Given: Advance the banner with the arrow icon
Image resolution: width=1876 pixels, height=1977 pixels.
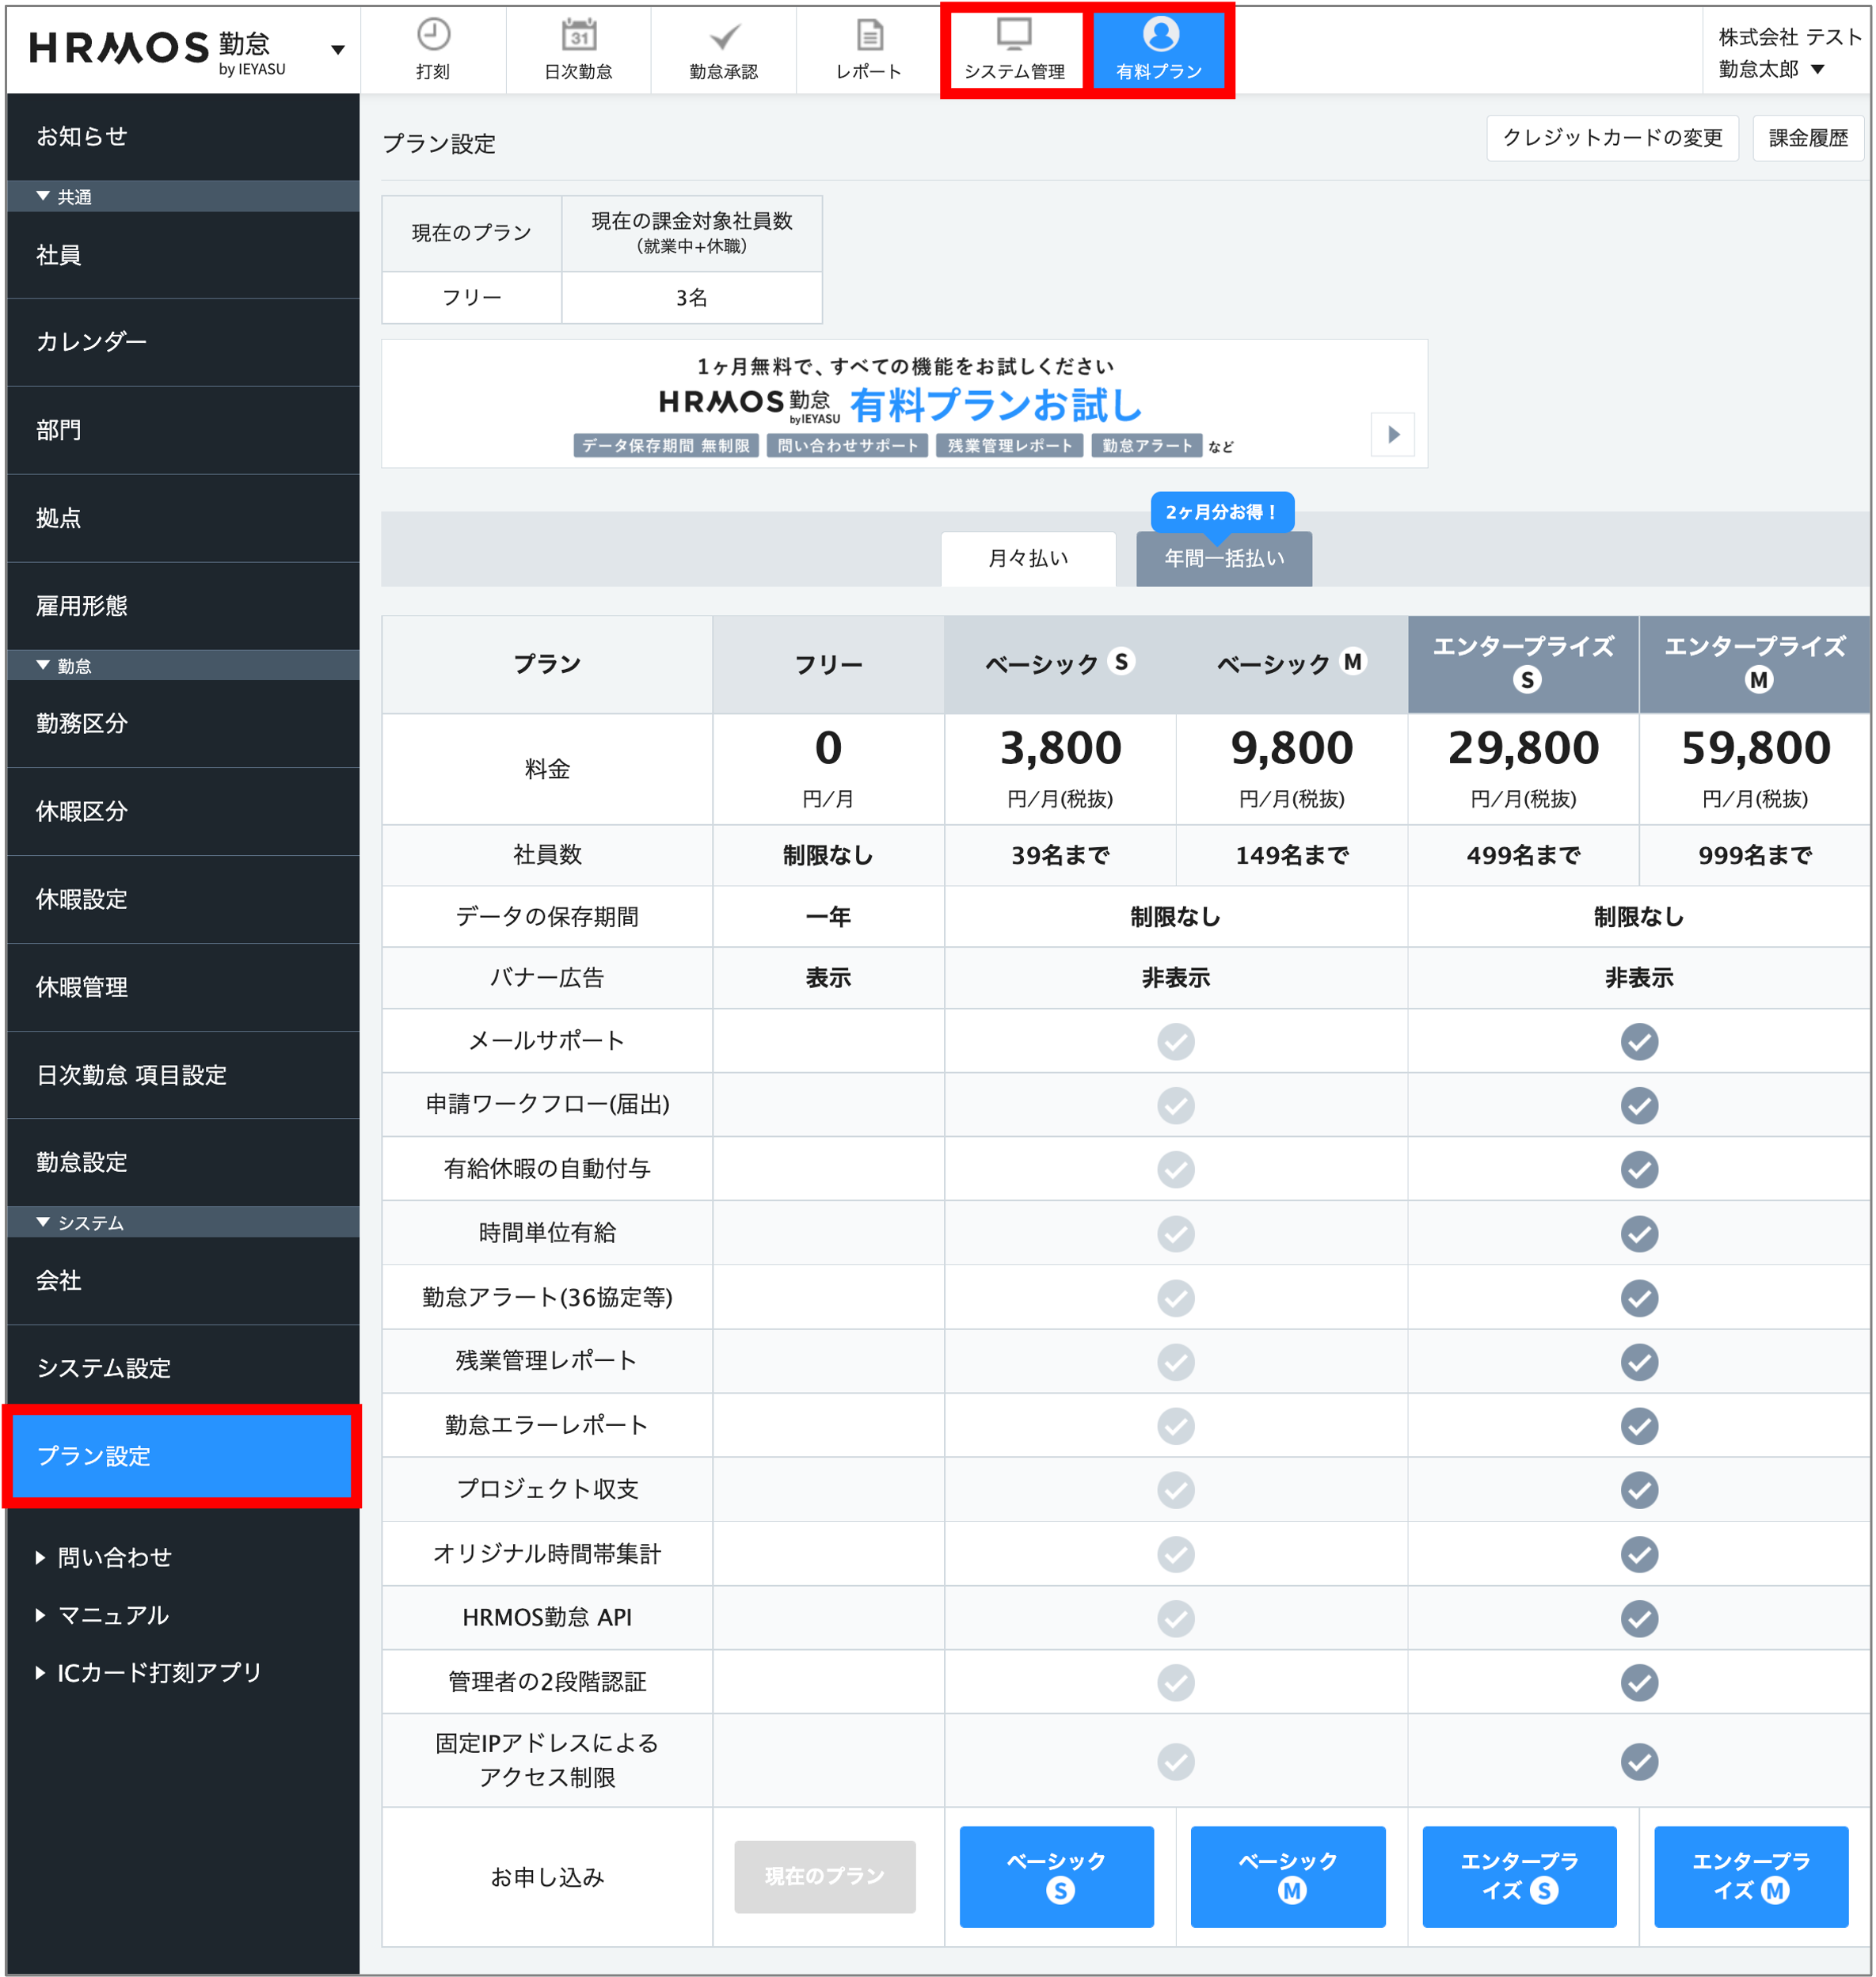Looking at the screenshot, I should coord(1391,434).
